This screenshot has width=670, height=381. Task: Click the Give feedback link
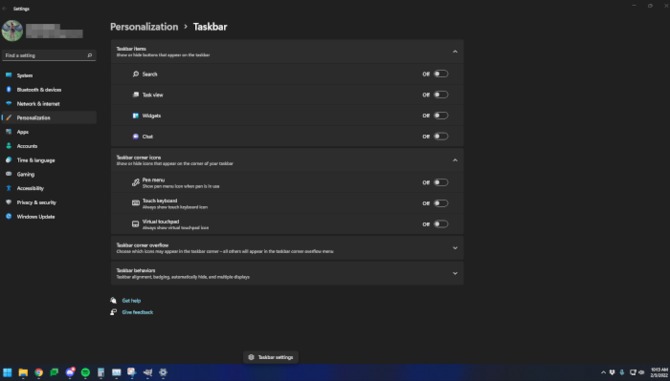(x=137, y=312)
